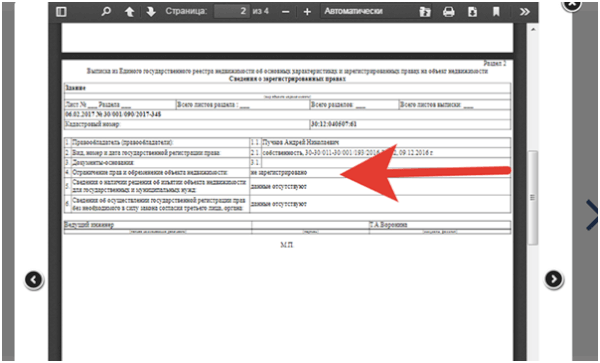Viewport: 600px width, 363px height.
Task: Select text 'не зарегистрировано'
Action: pos(279,173)
